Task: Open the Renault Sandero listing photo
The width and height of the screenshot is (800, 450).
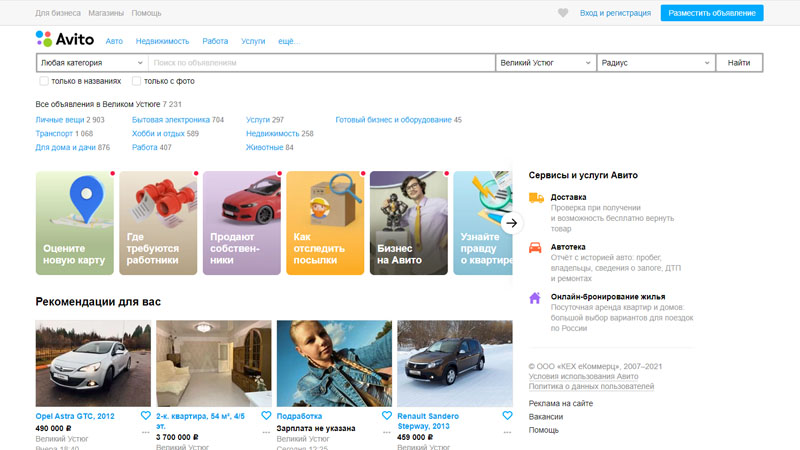Action: [455, 363]
